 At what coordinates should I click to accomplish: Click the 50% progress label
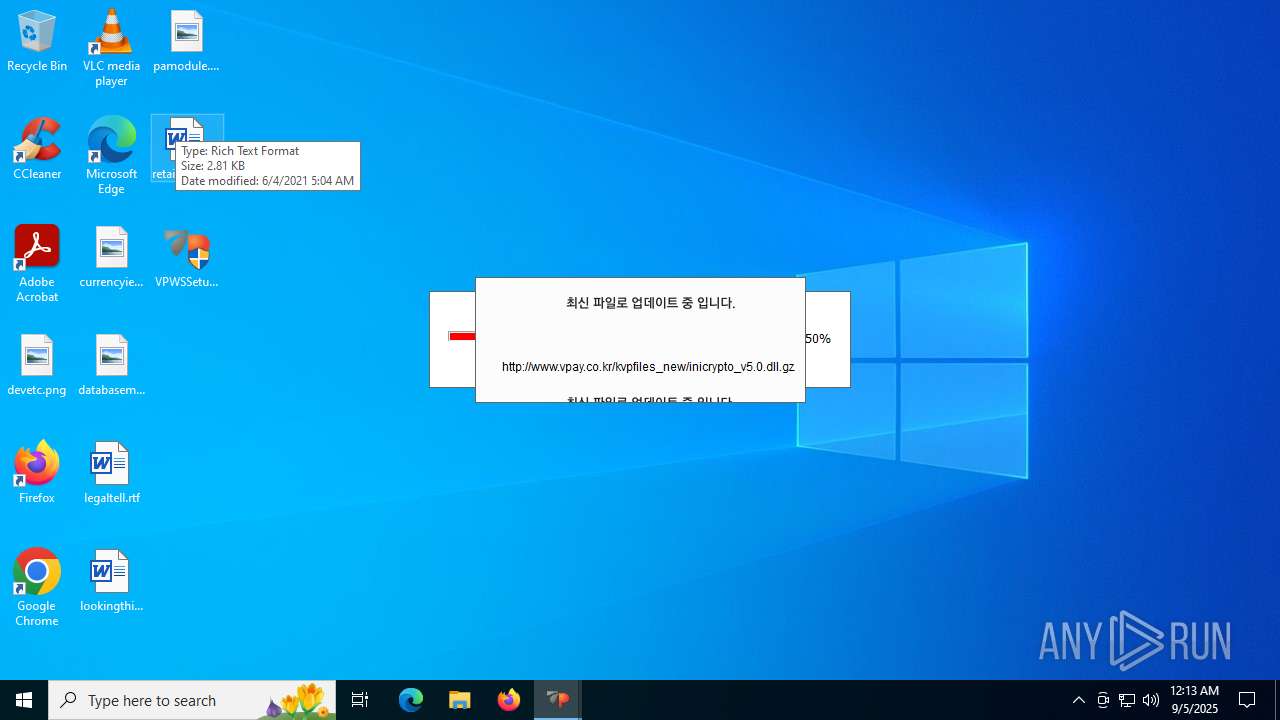(818, 339)
